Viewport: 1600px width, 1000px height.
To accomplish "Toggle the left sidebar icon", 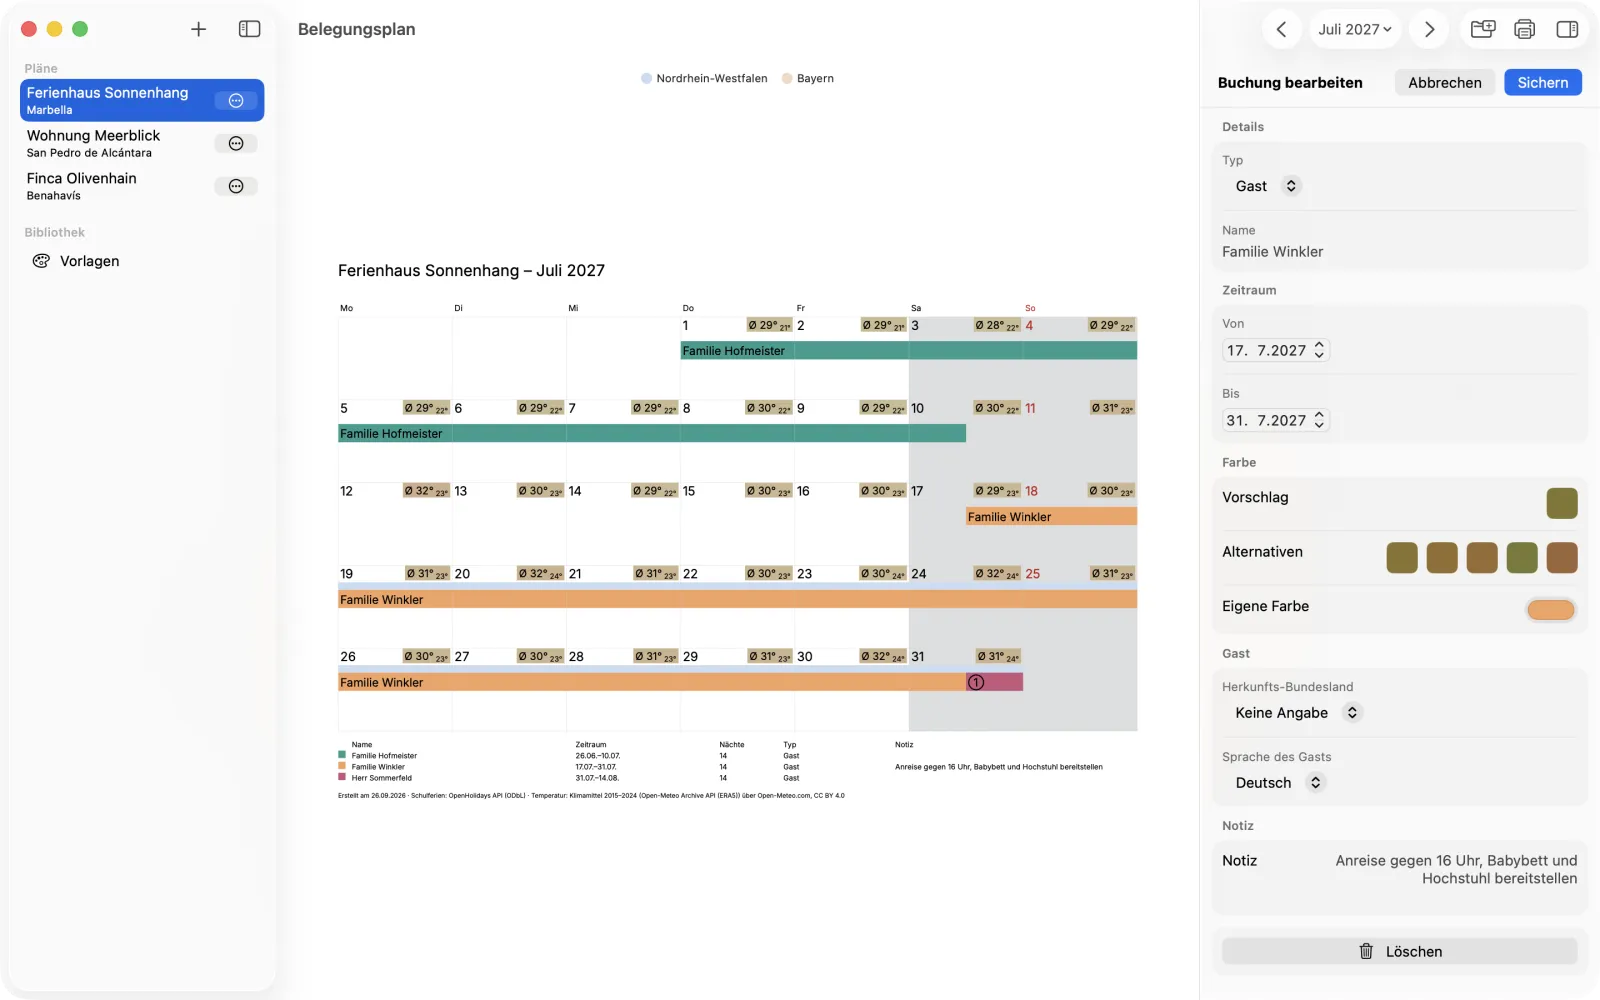I will (x=249, y=29).
